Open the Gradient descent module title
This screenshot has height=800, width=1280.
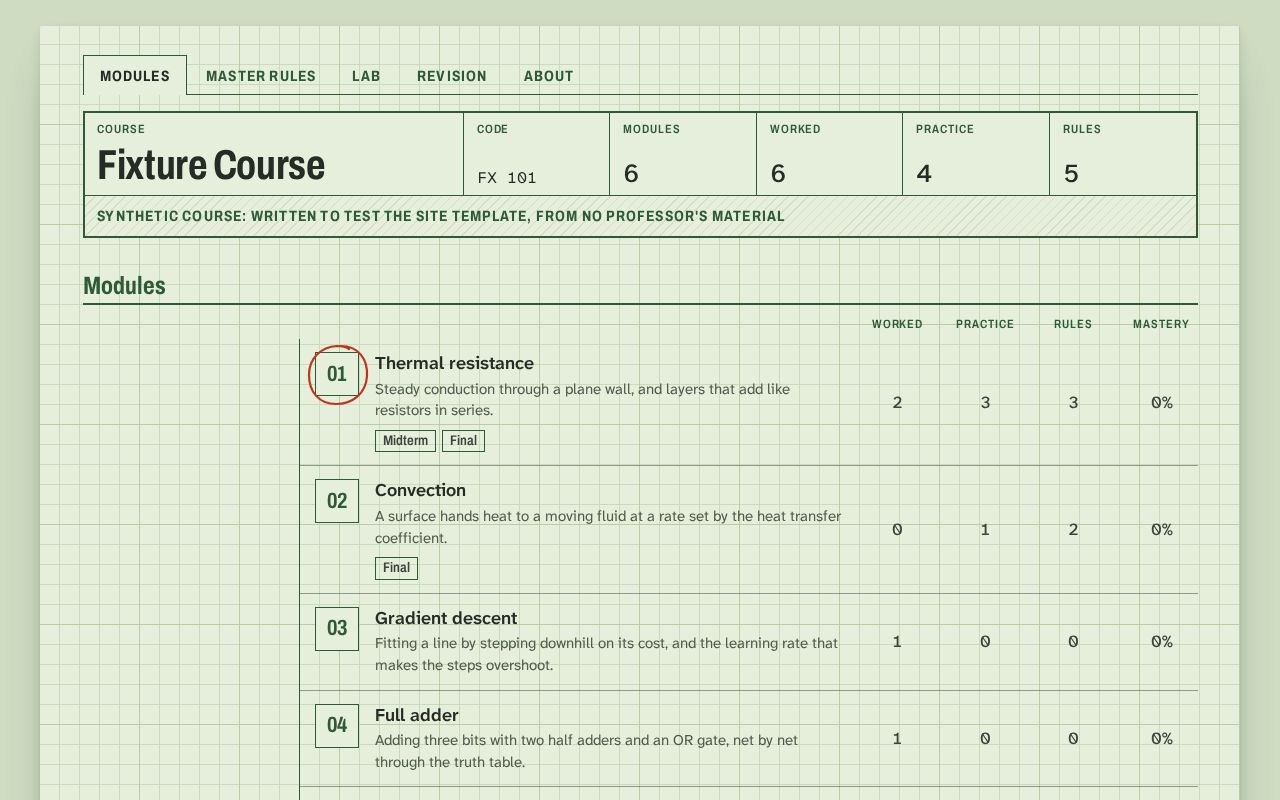[446, 618]
